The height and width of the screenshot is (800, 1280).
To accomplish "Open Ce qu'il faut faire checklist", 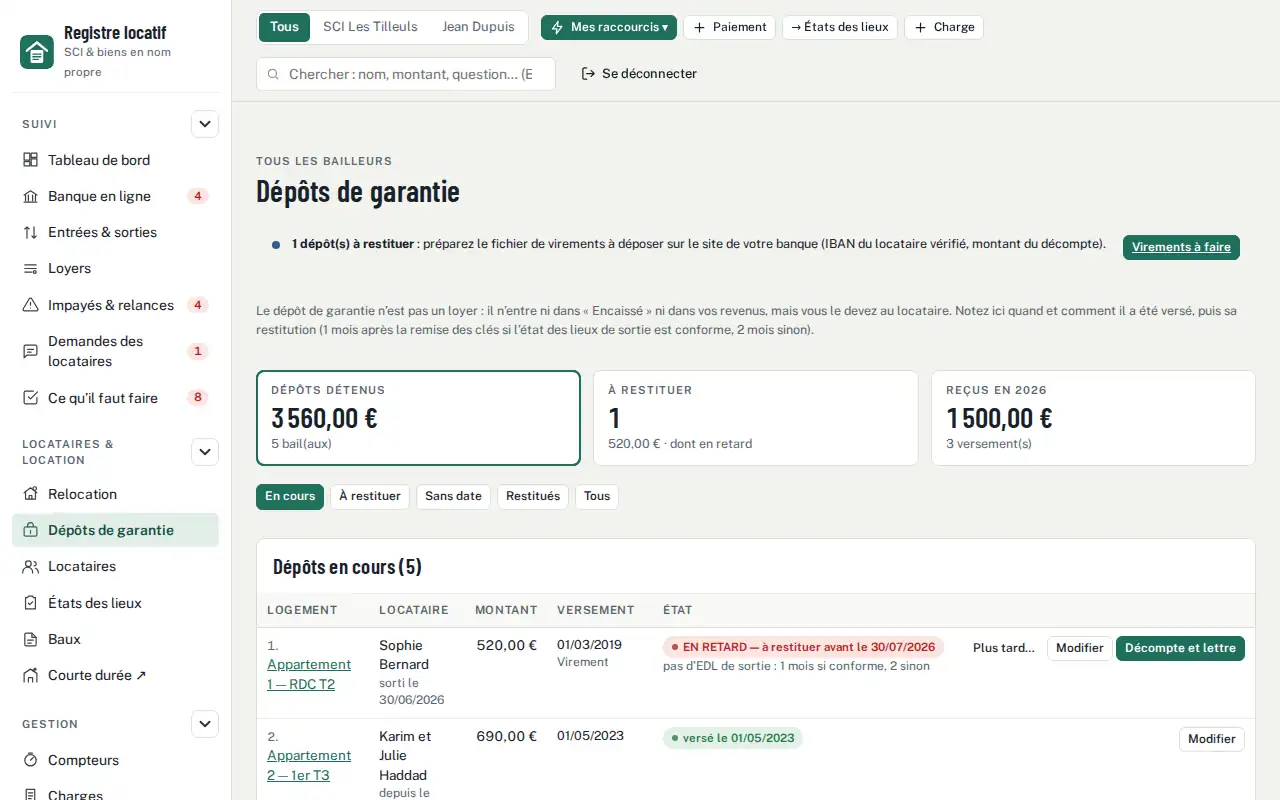I will tap(115, 398).
